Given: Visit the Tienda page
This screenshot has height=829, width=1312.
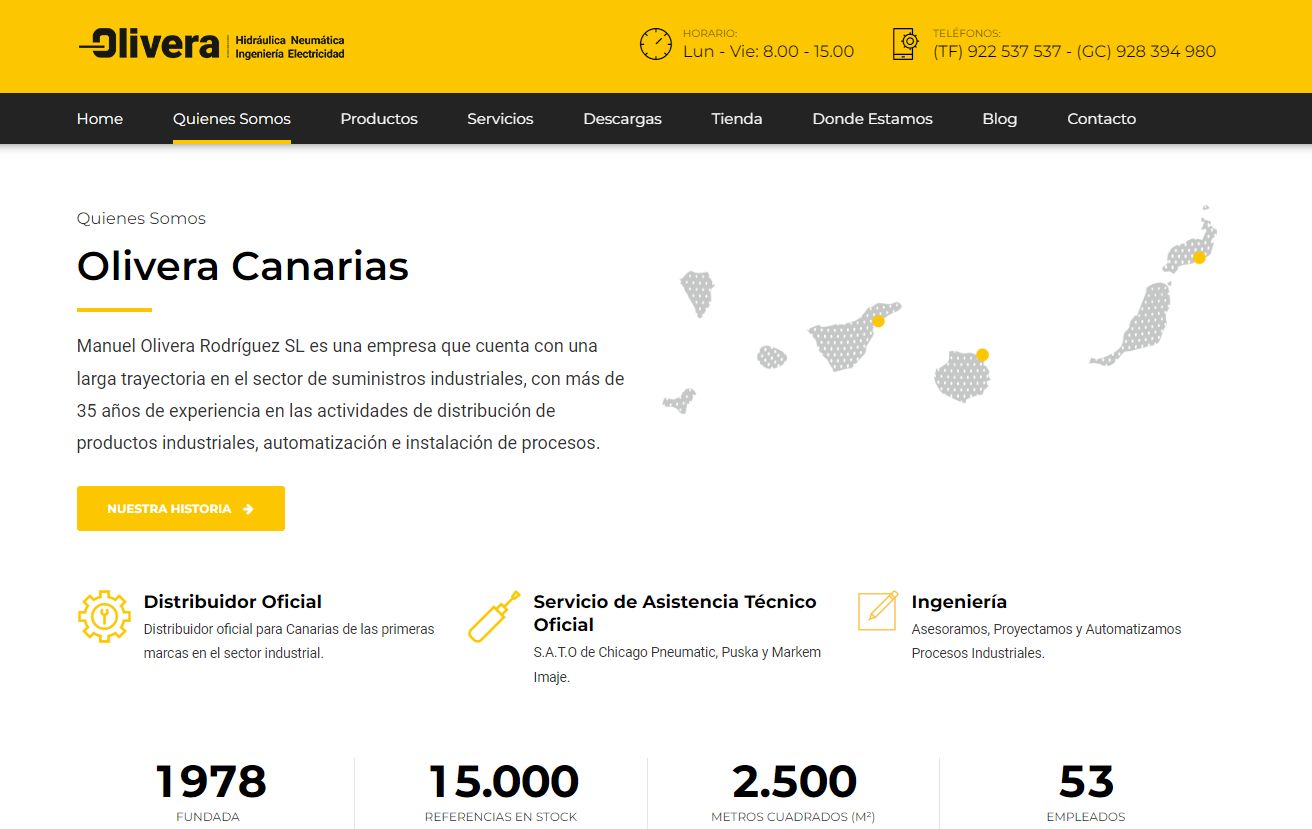Looking at the screenshot, I should [737, 119].
